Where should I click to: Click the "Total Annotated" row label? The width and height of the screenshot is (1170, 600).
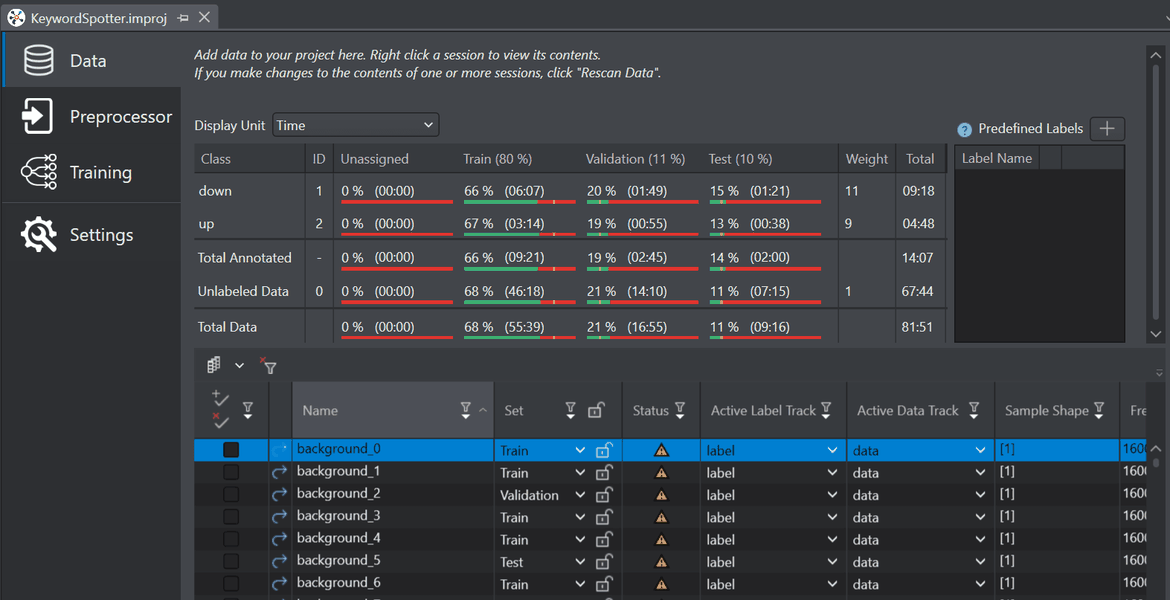(x=245, y=257)
